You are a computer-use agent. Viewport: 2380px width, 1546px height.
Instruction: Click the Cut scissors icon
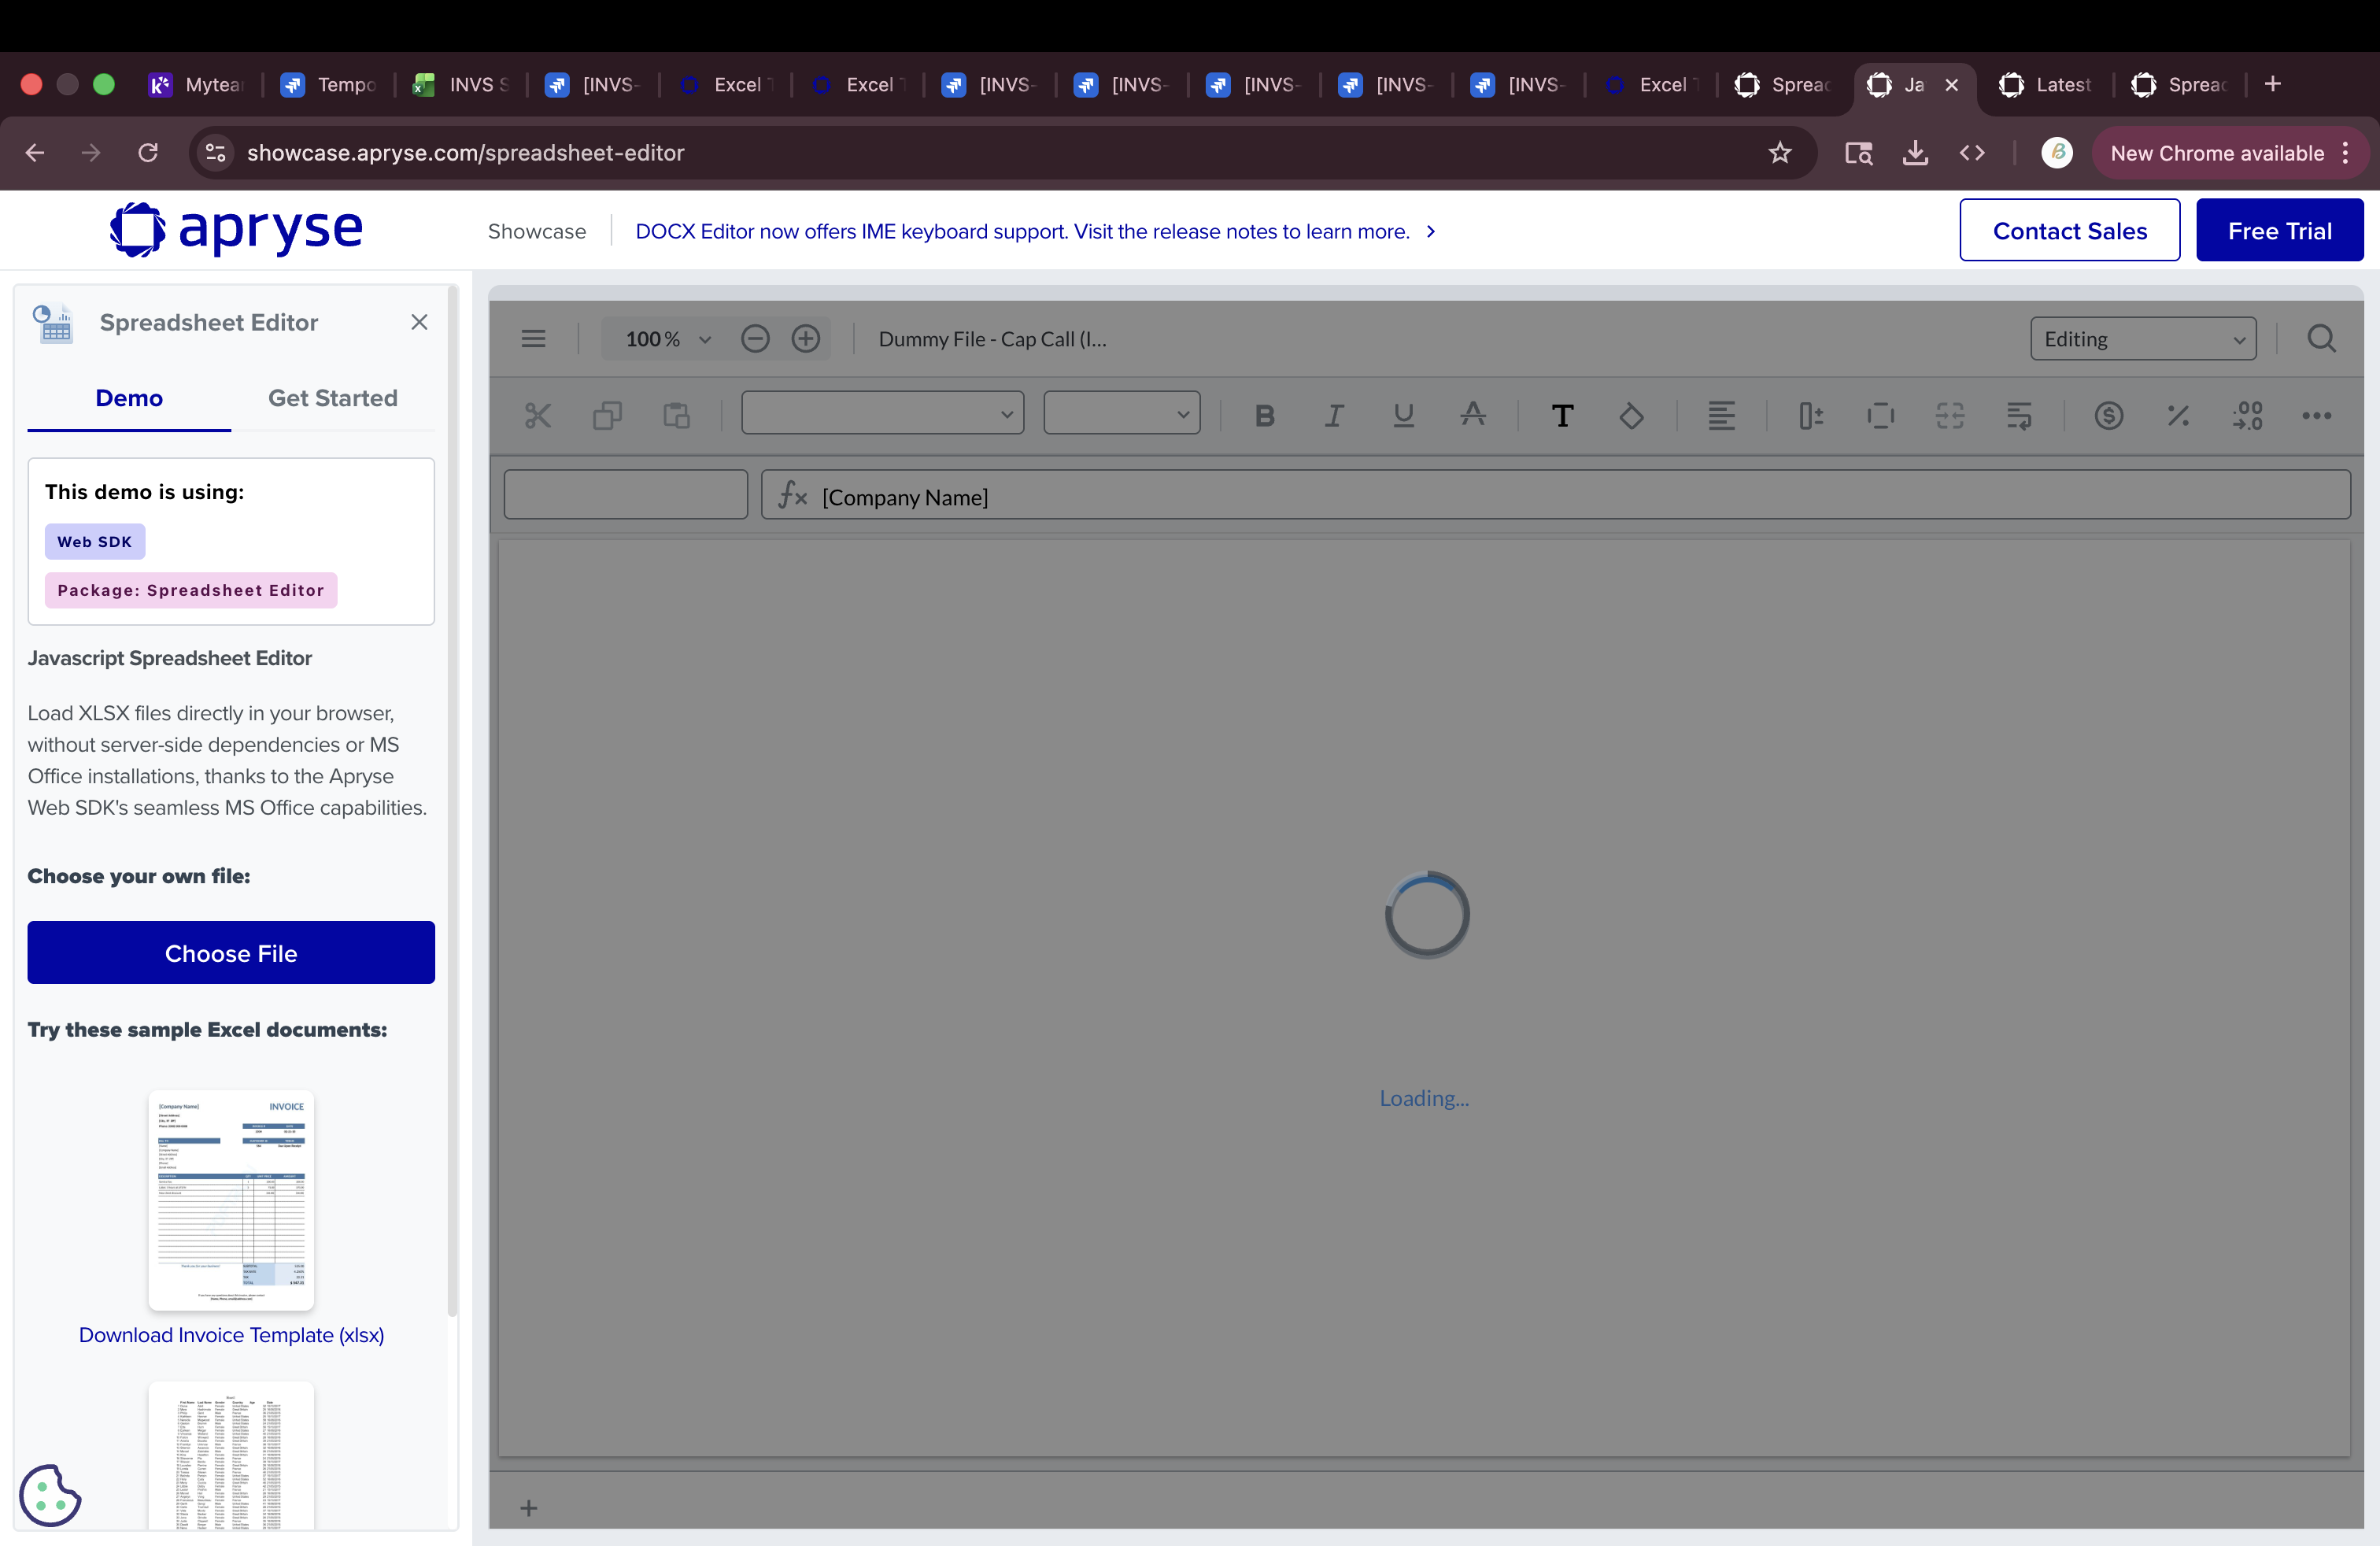(538, 415)
